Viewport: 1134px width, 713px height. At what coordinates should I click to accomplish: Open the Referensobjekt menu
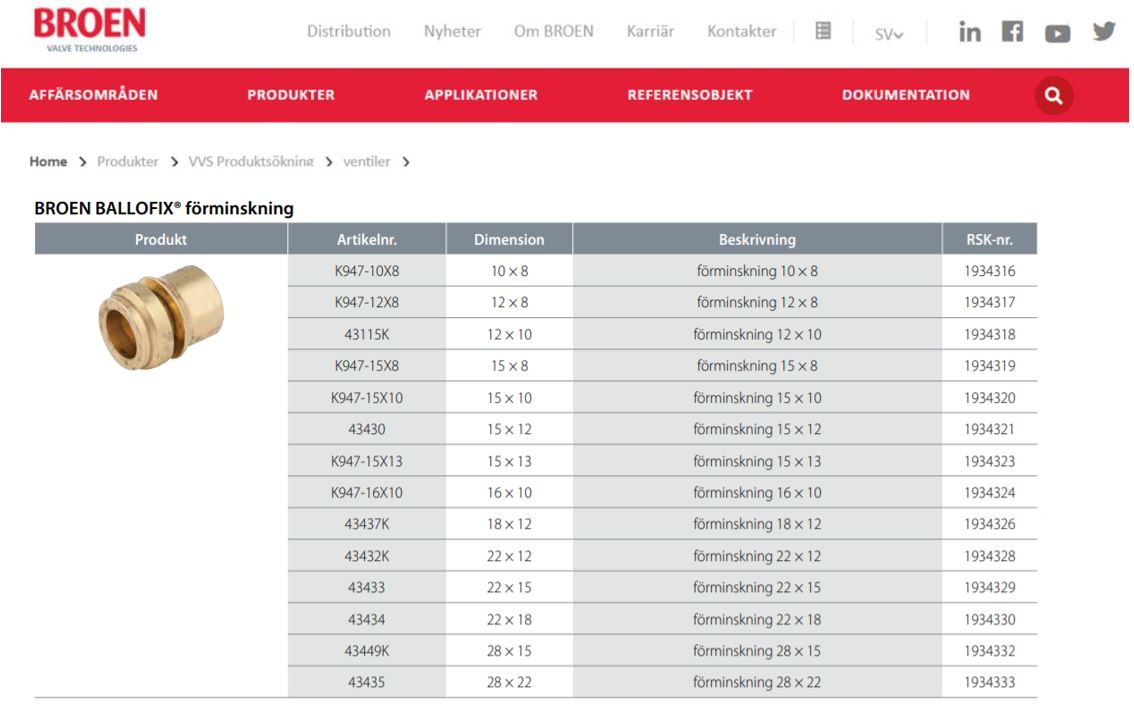click(690, 95)
